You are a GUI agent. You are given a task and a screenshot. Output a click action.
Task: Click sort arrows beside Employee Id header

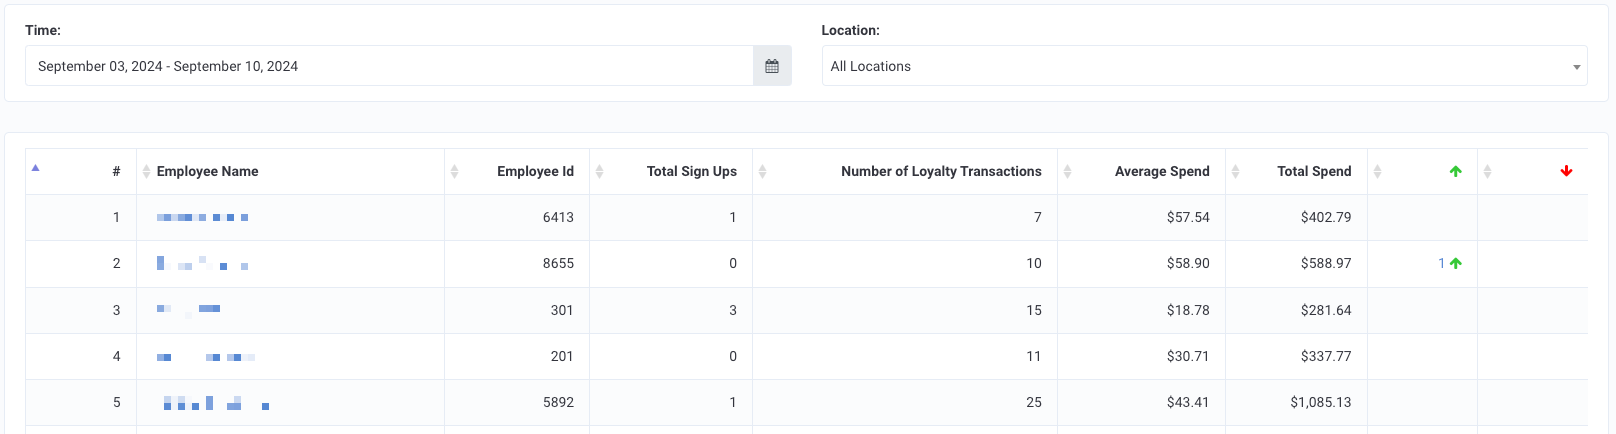[454, 172]
